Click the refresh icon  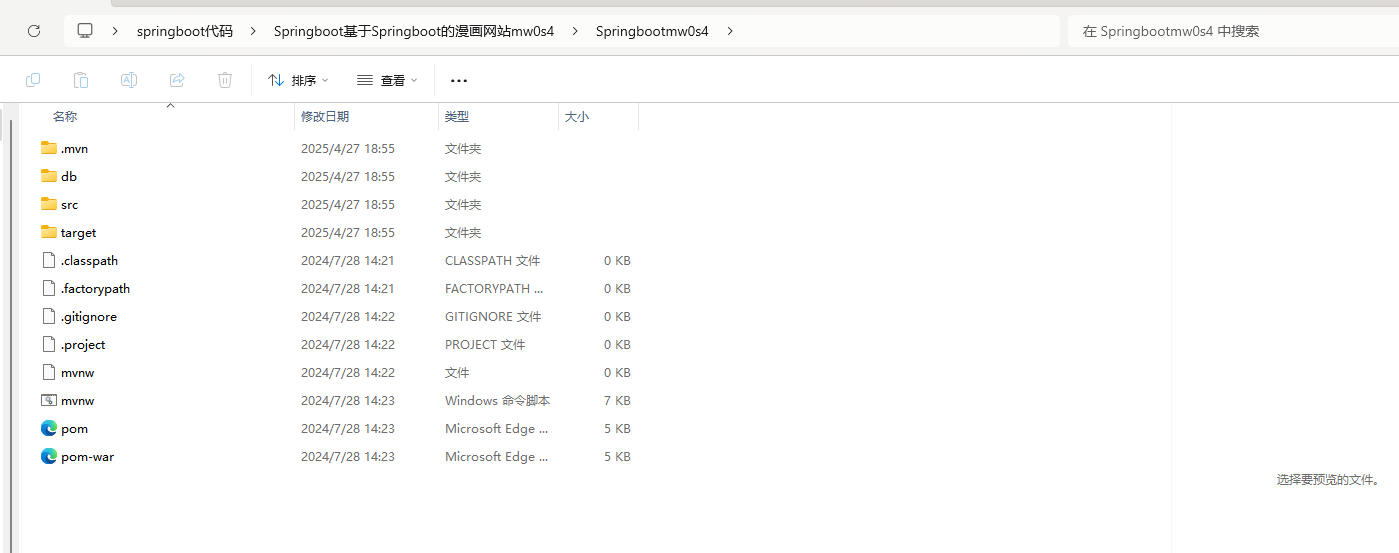(x=33, y=31)
